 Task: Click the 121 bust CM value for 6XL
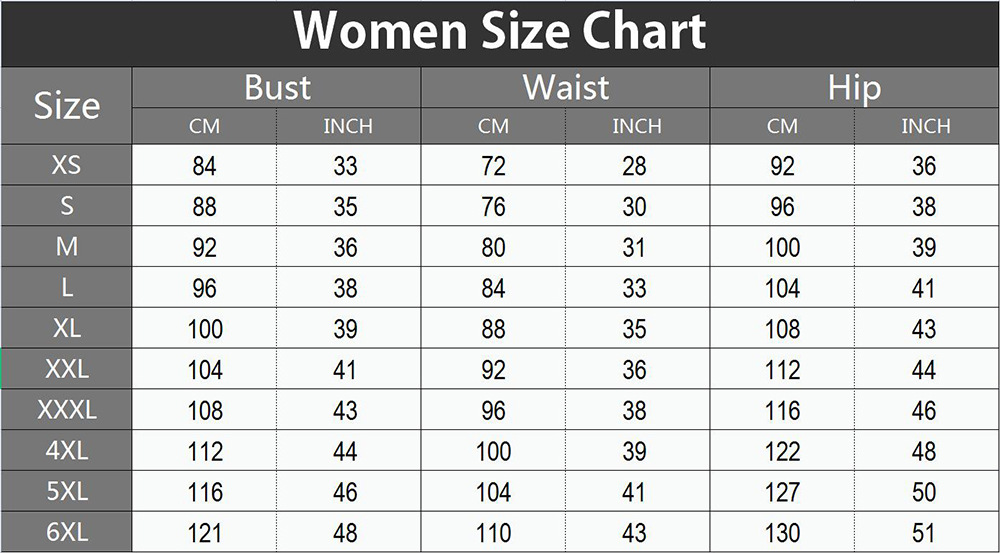tap(205, 533)
